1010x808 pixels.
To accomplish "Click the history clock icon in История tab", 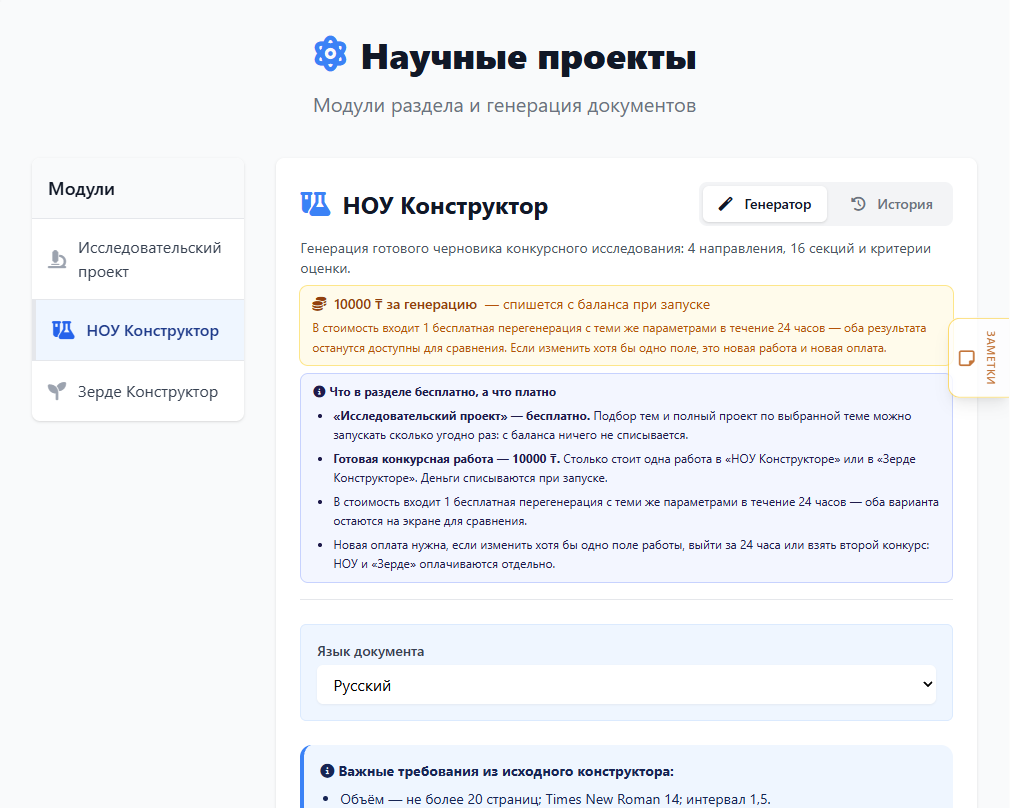I will pyautogui.click(x=858, y=204).
